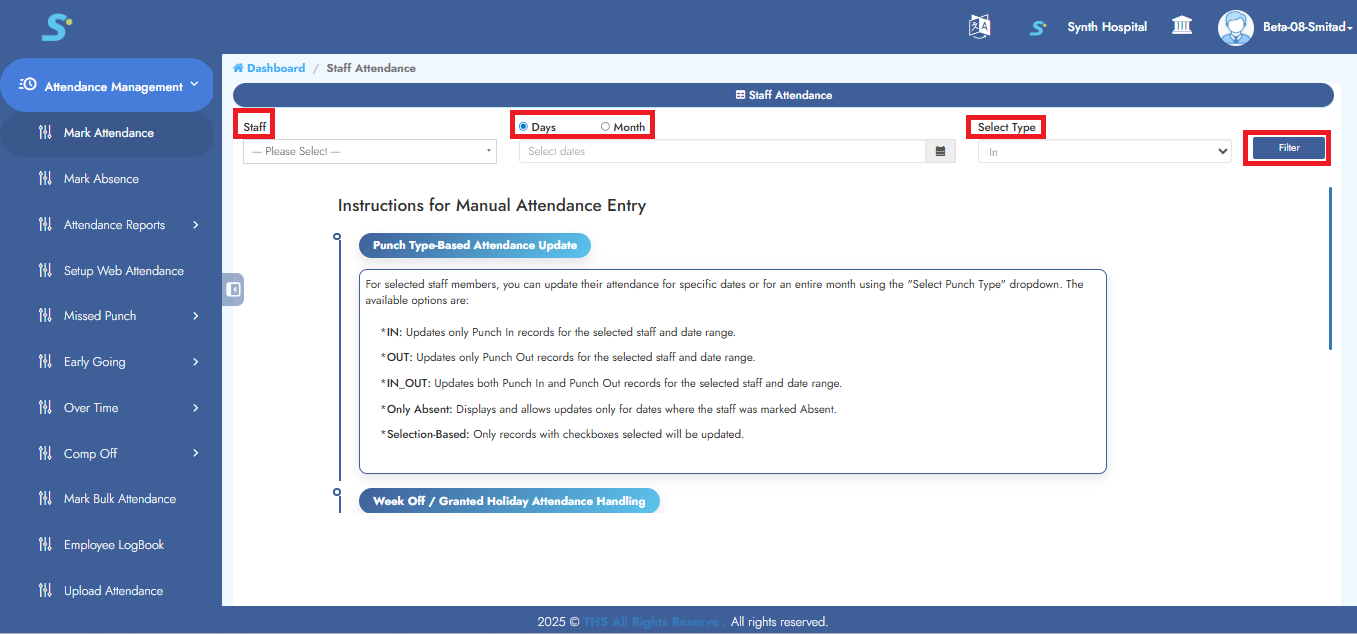Image resolution: width=1357 pixels, height=634 pixels.
Task: Go to Dashboard via breadcrumb link
Action: [276, 68]
